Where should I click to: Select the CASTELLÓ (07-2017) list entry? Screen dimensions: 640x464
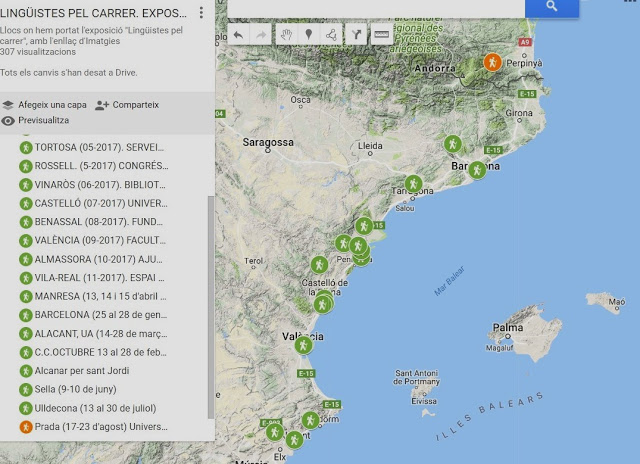[x=101, y=203]
